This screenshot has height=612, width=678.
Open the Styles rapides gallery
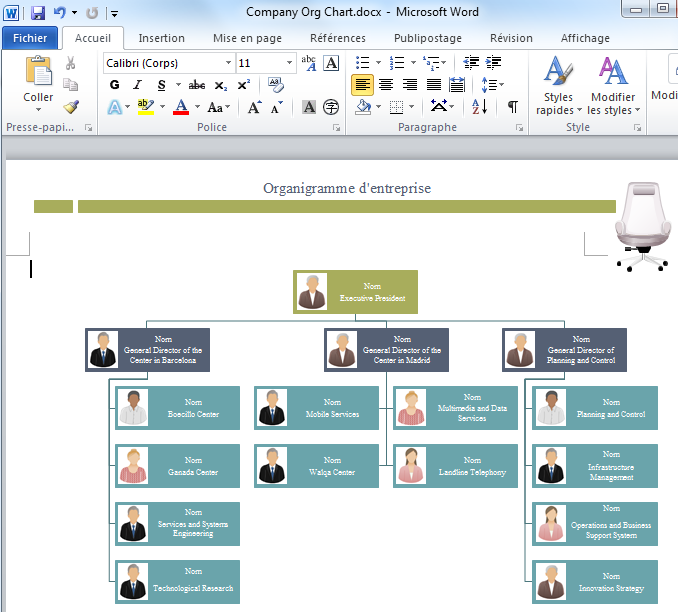click(558, 86)
